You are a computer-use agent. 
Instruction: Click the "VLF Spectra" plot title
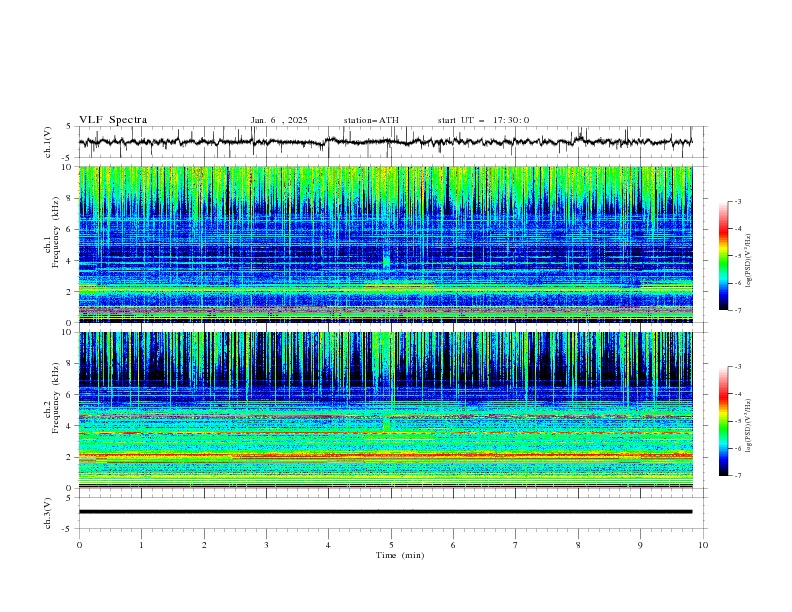pos(113,120)
